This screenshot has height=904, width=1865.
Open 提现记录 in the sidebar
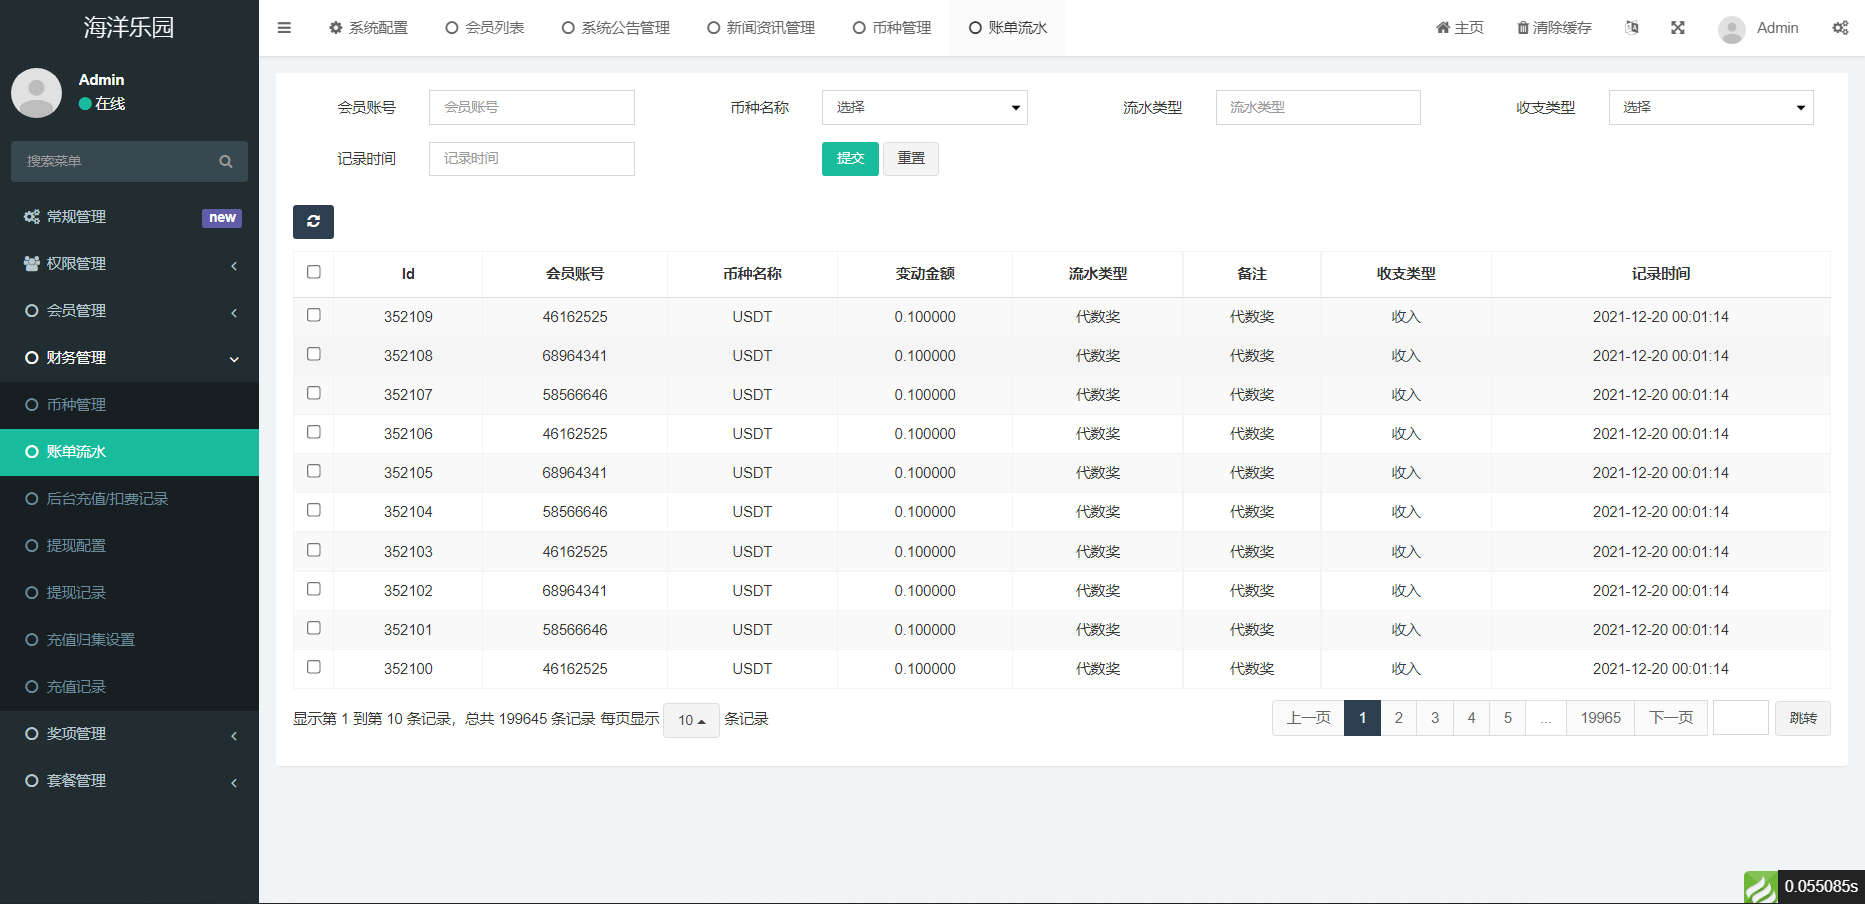129,593
